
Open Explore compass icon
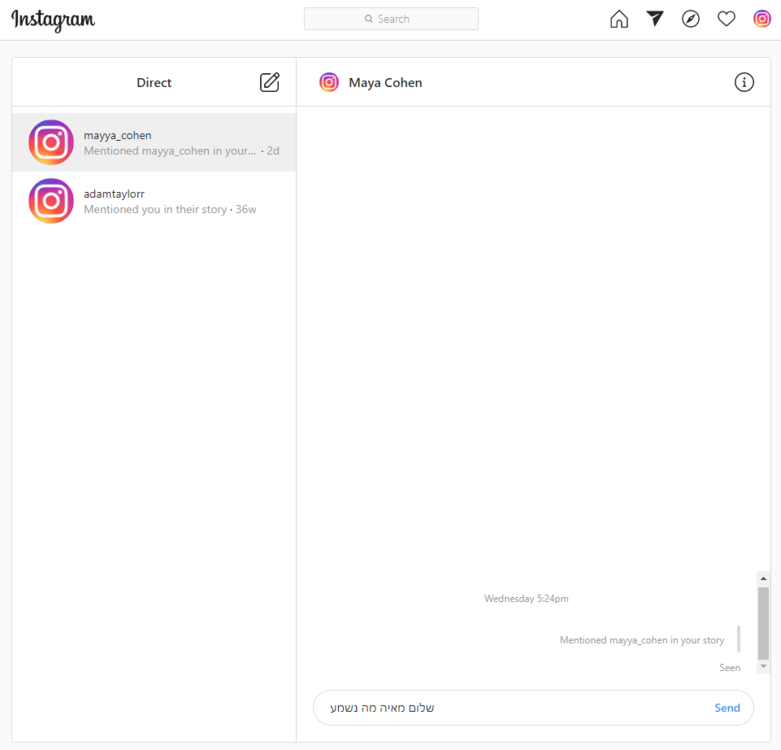click(691, 19)
